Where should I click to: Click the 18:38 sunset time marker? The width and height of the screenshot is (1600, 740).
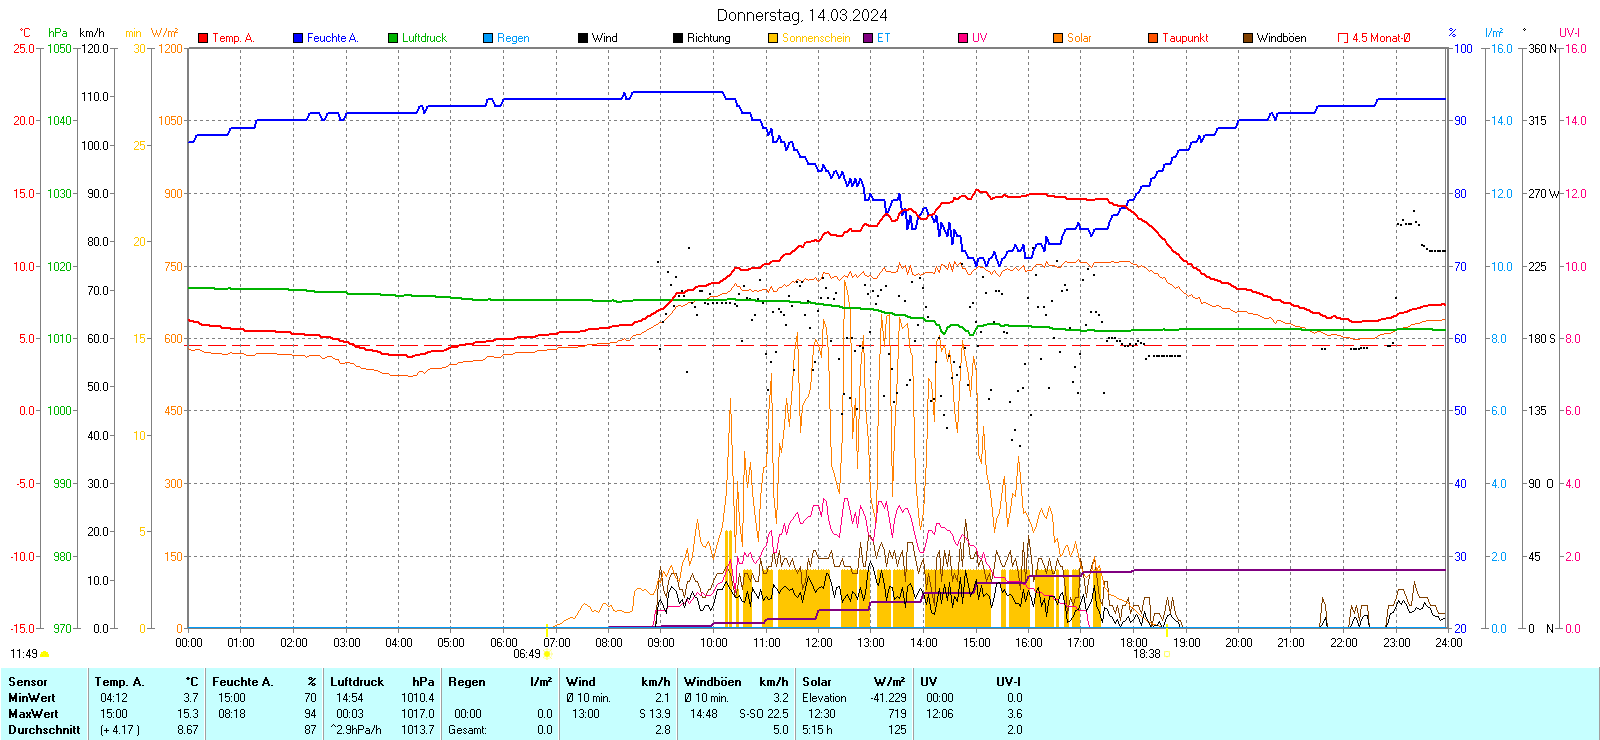(x=1146, y=654)
